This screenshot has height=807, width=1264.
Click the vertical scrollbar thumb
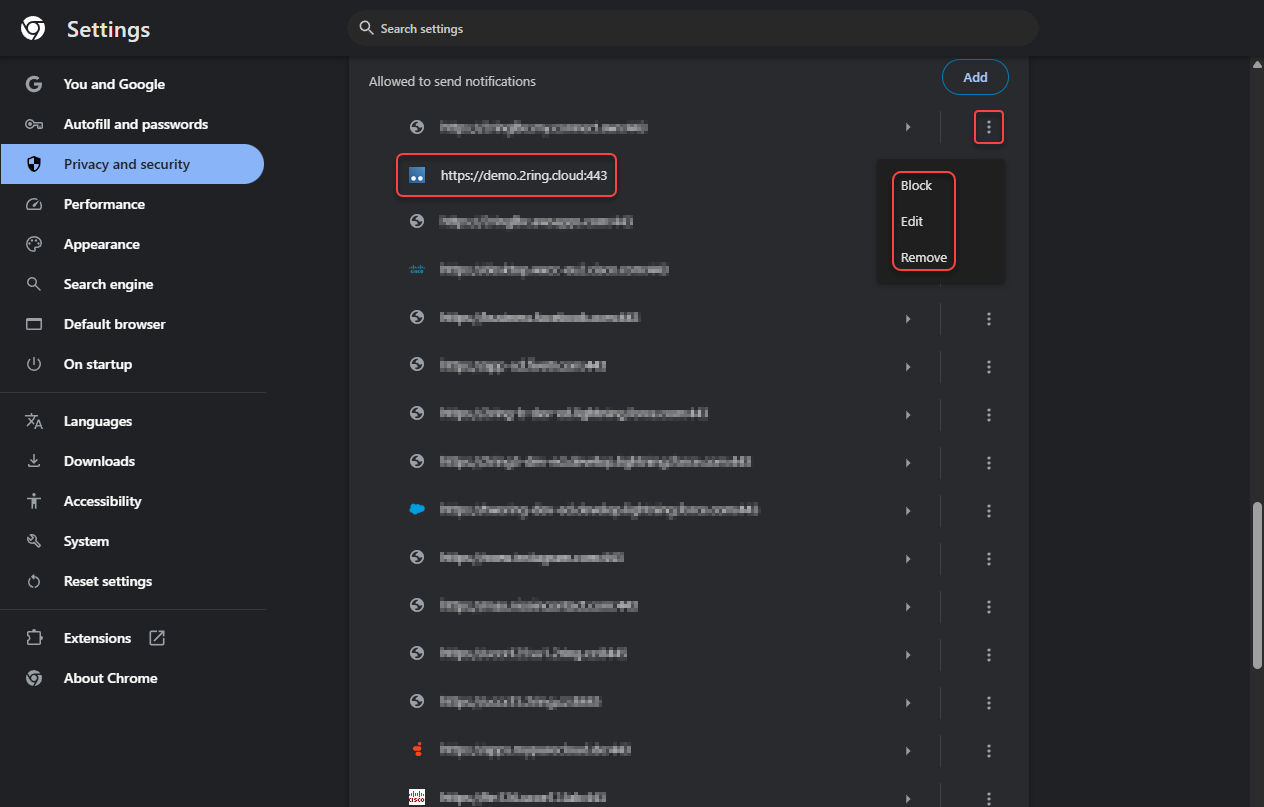click(1257, 585)
